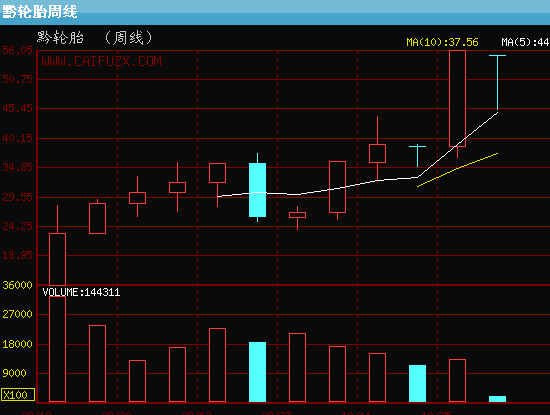
Task: Click the MA(10):37.56 indicator label
Action: [442, 42]
